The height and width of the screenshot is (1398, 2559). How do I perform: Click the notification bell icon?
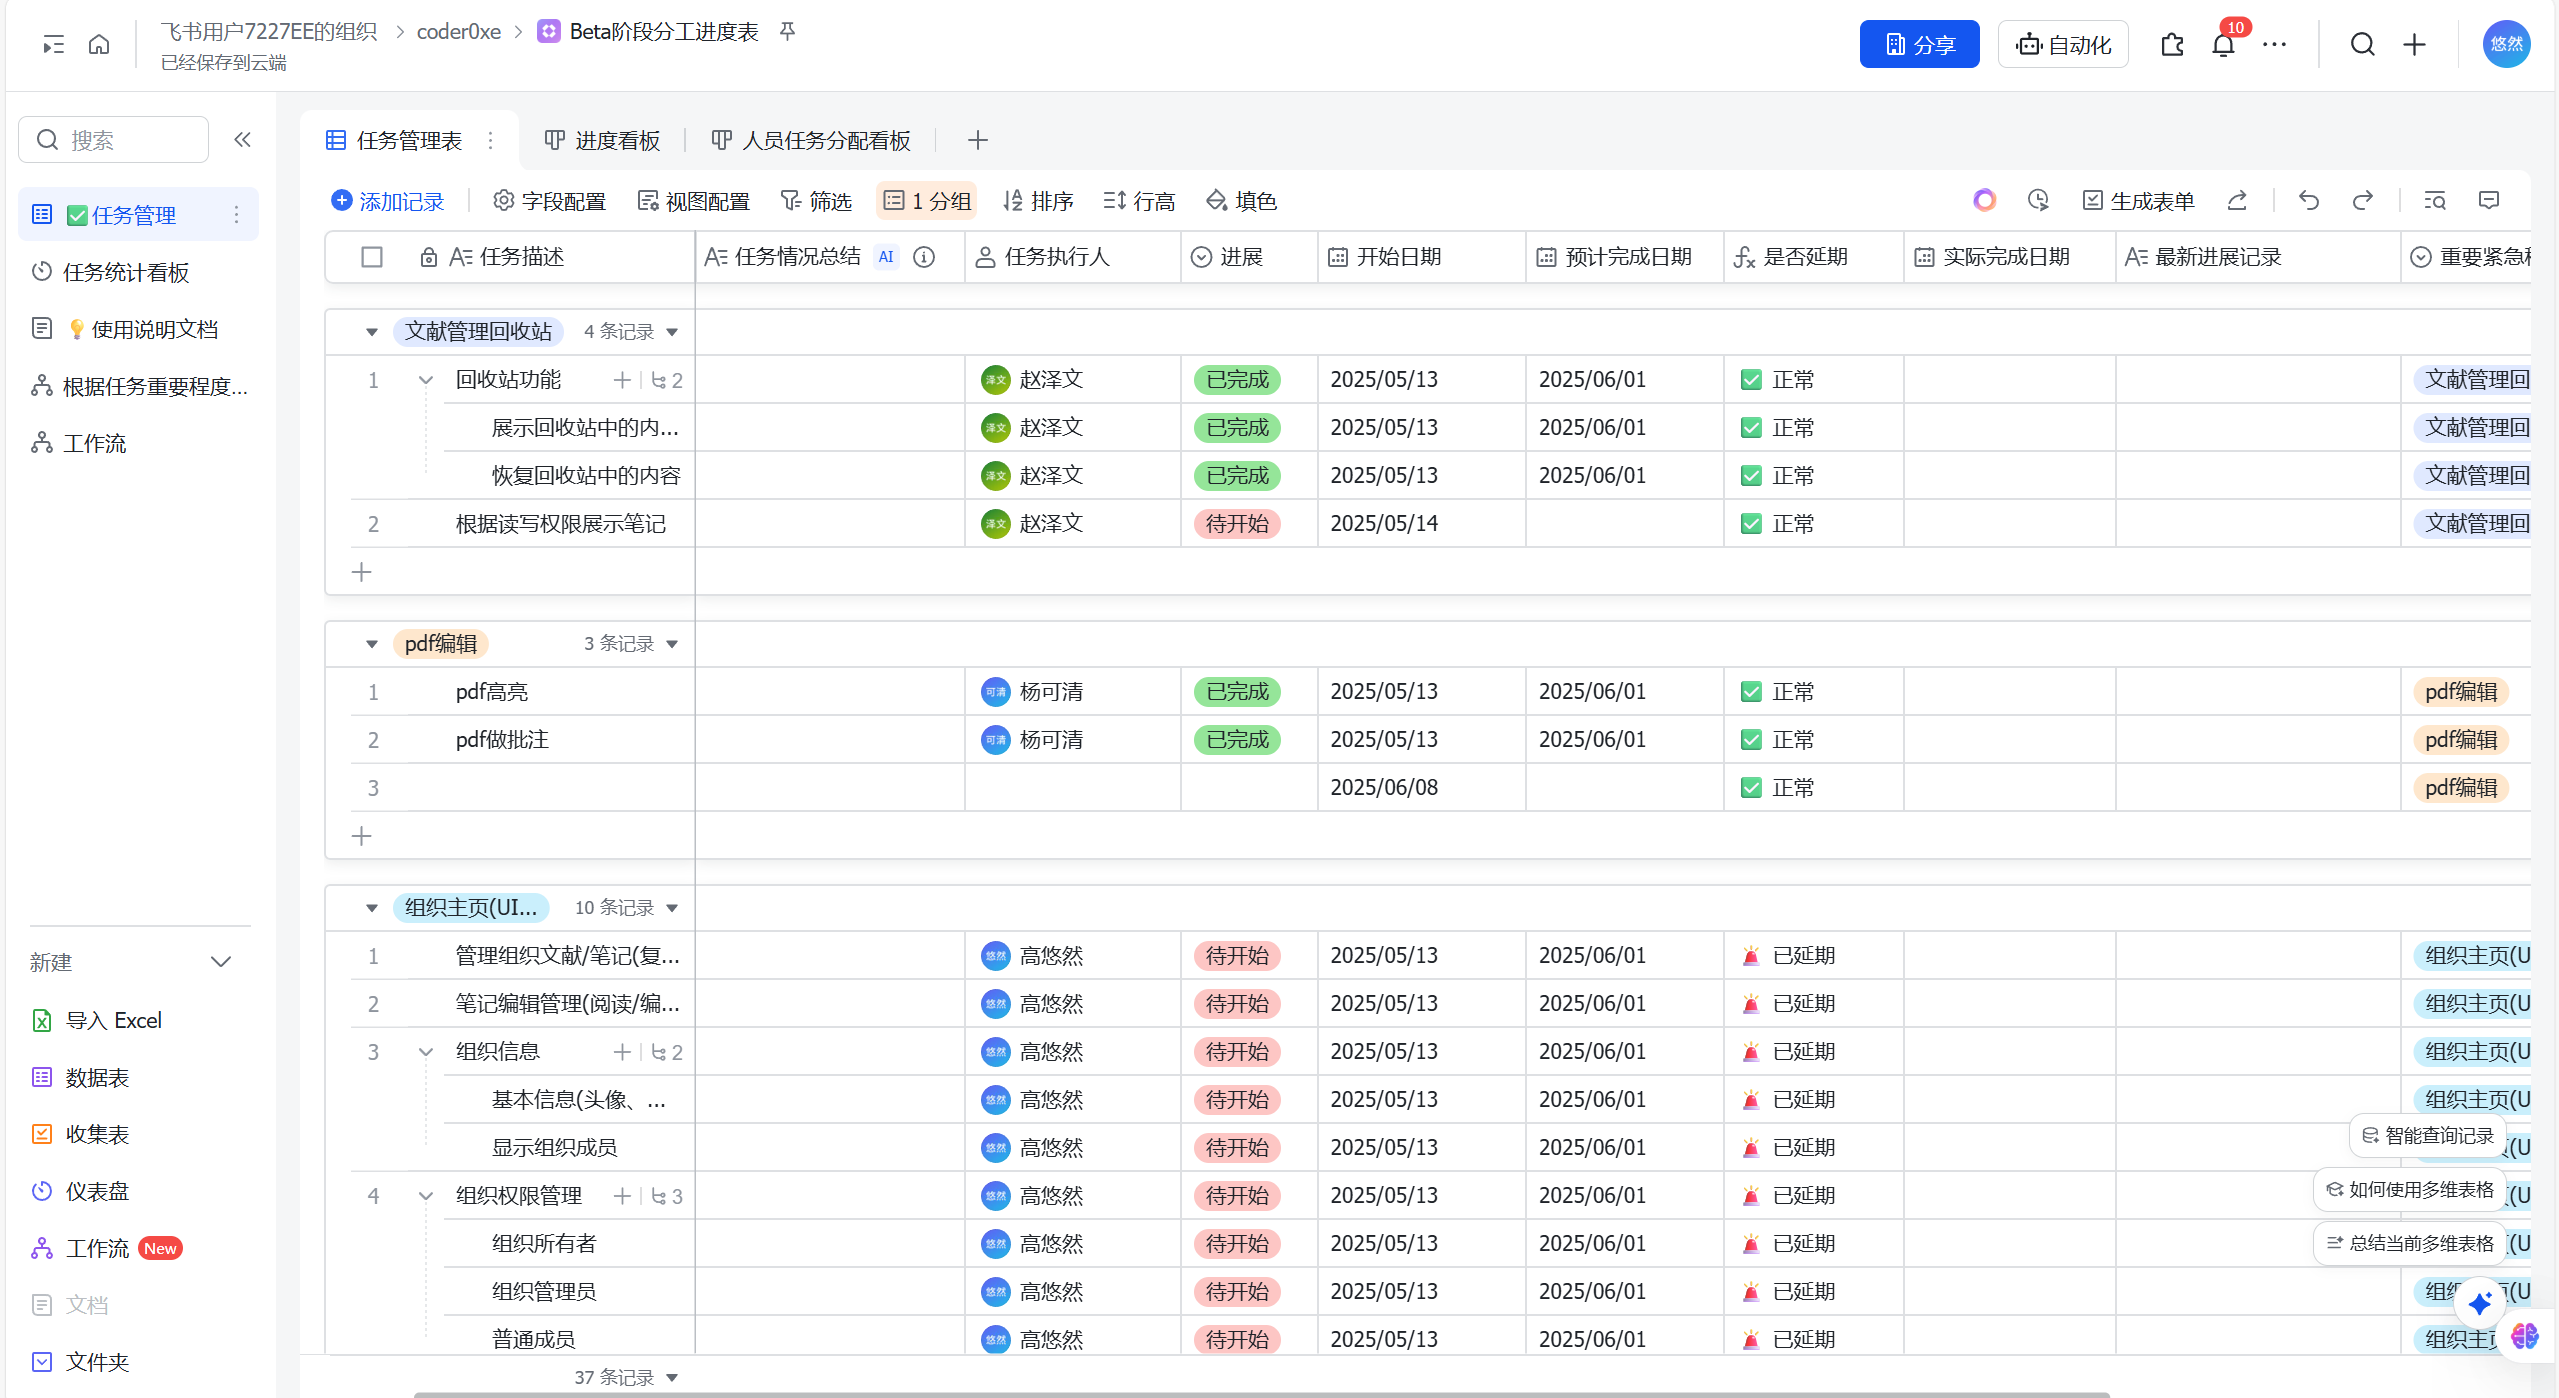point(2222,45)
